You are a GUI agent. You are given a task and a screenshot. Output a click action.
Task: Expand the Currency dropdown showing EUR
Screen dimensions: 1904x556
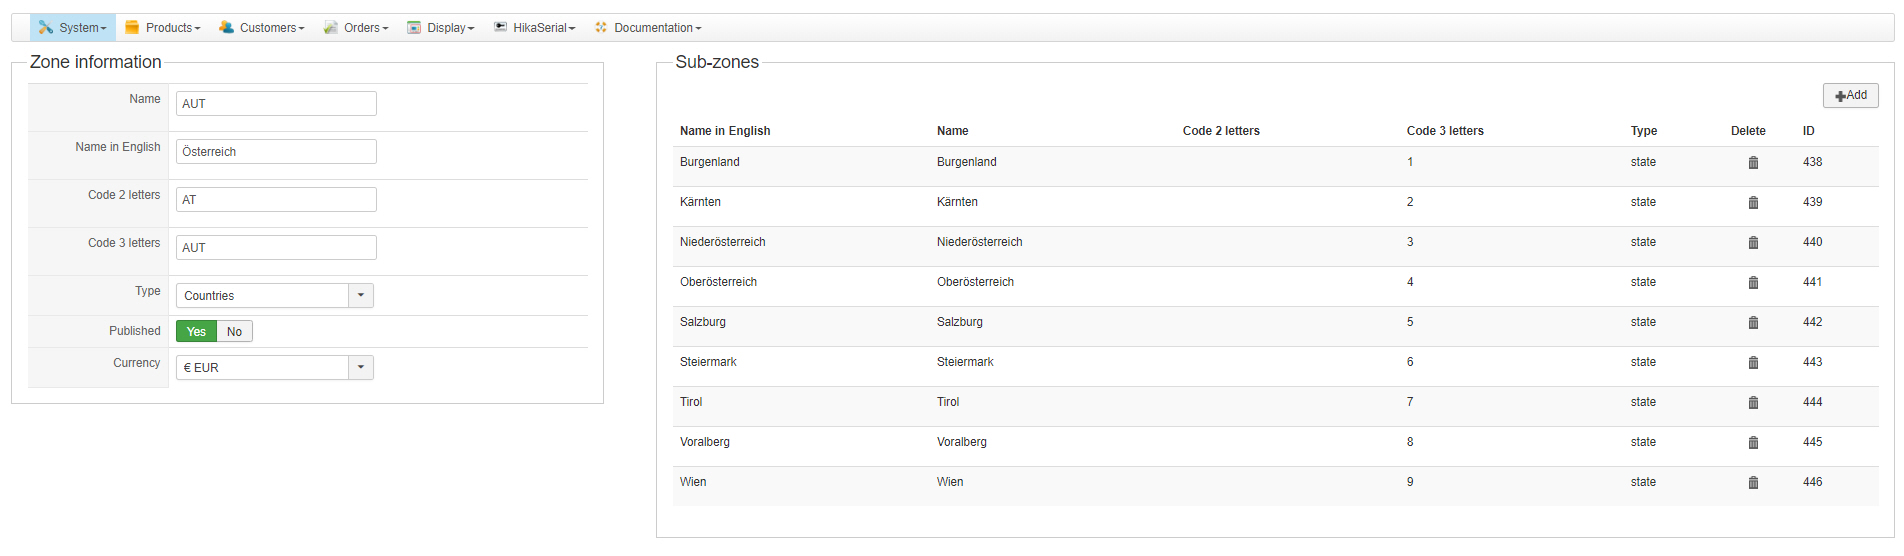click(274, 368)
